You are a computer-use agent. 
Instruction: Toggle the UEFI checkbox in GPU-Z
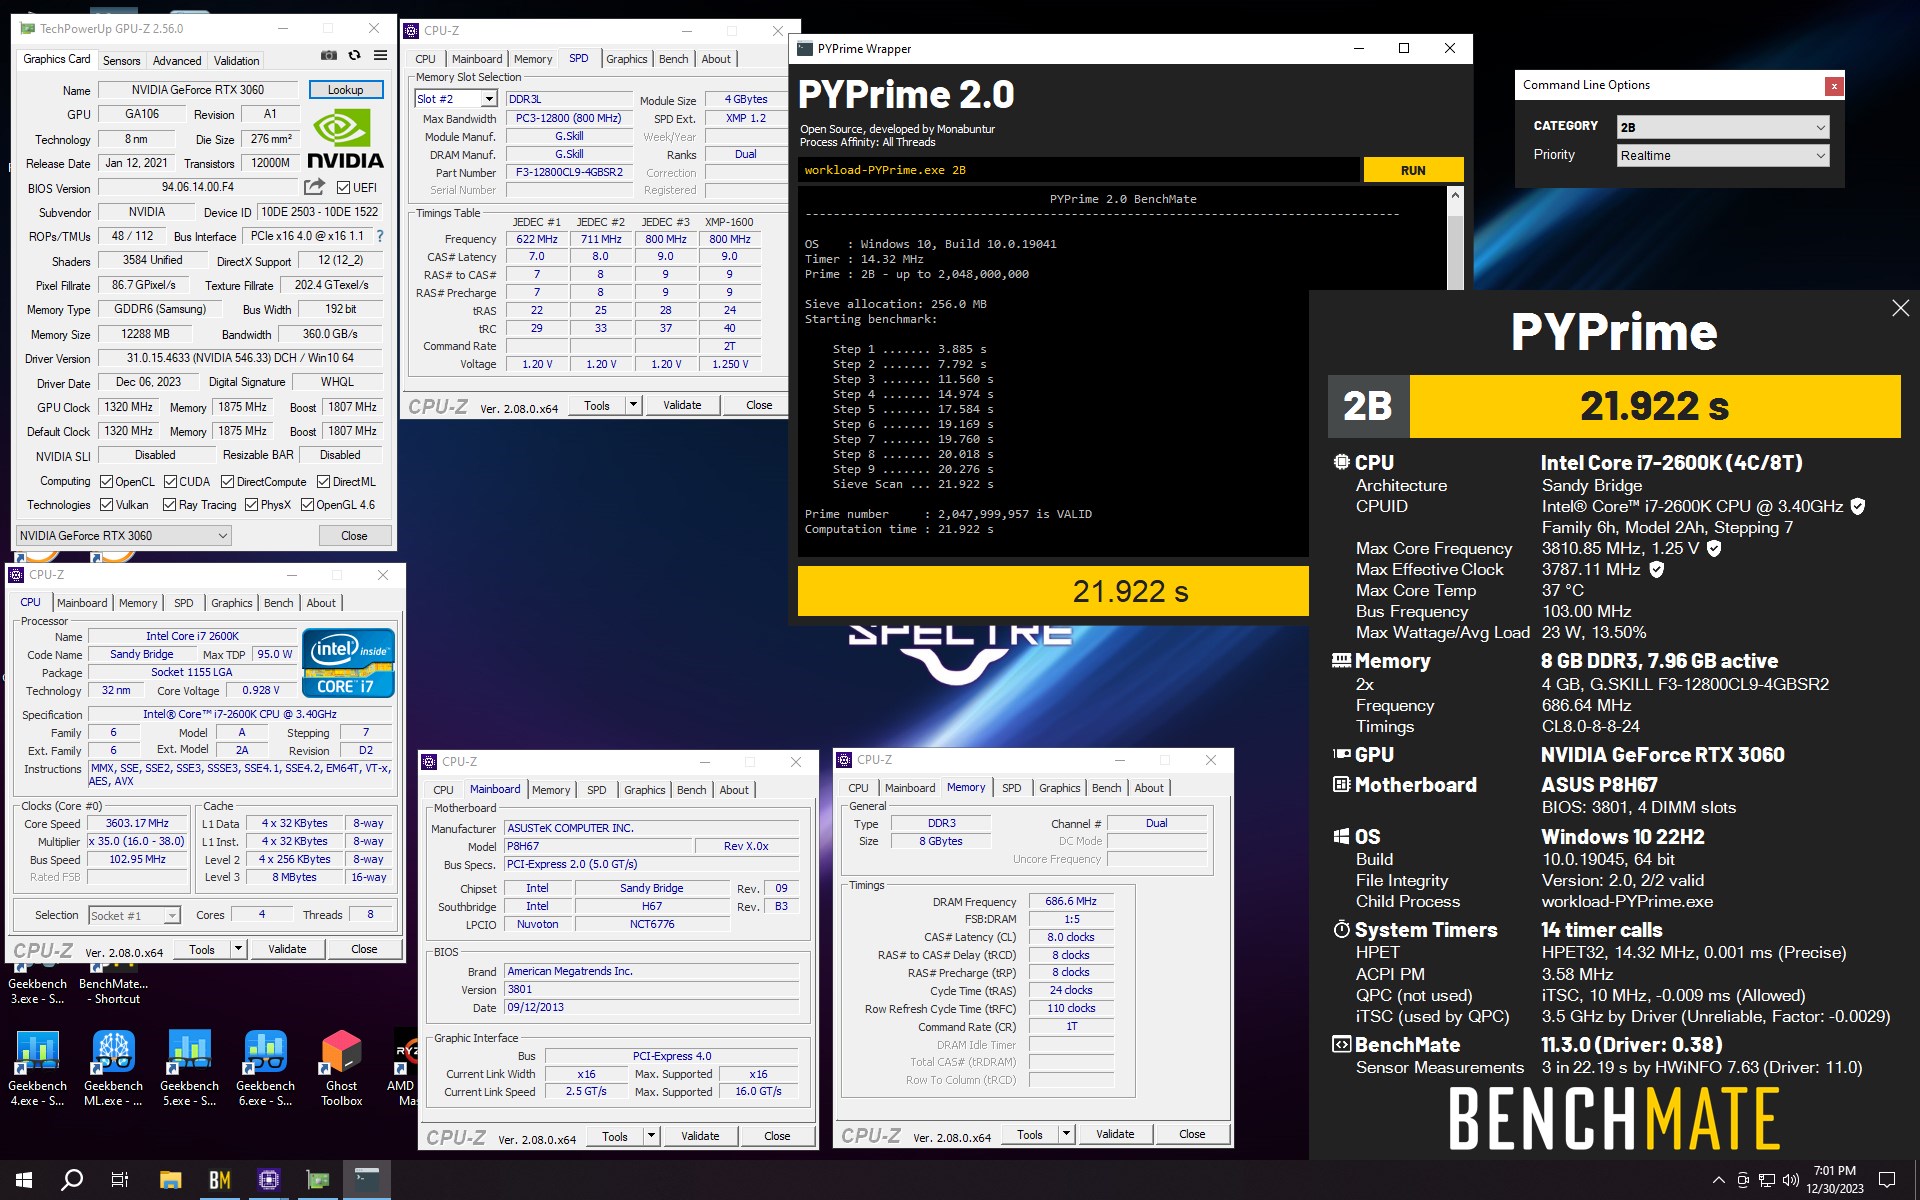(x=343, y=188)
